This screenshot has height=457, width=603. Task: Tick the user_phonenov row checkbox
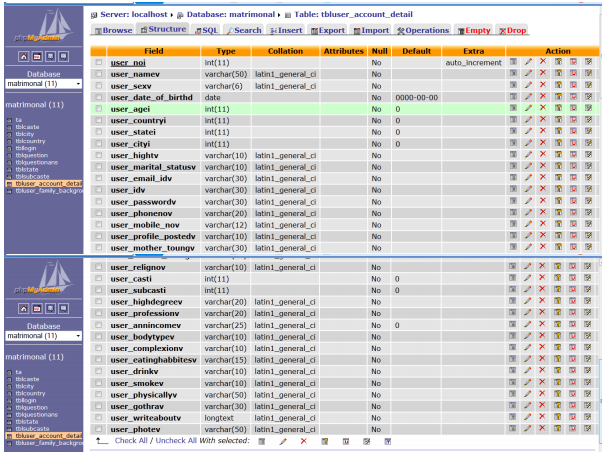(99, 213)
